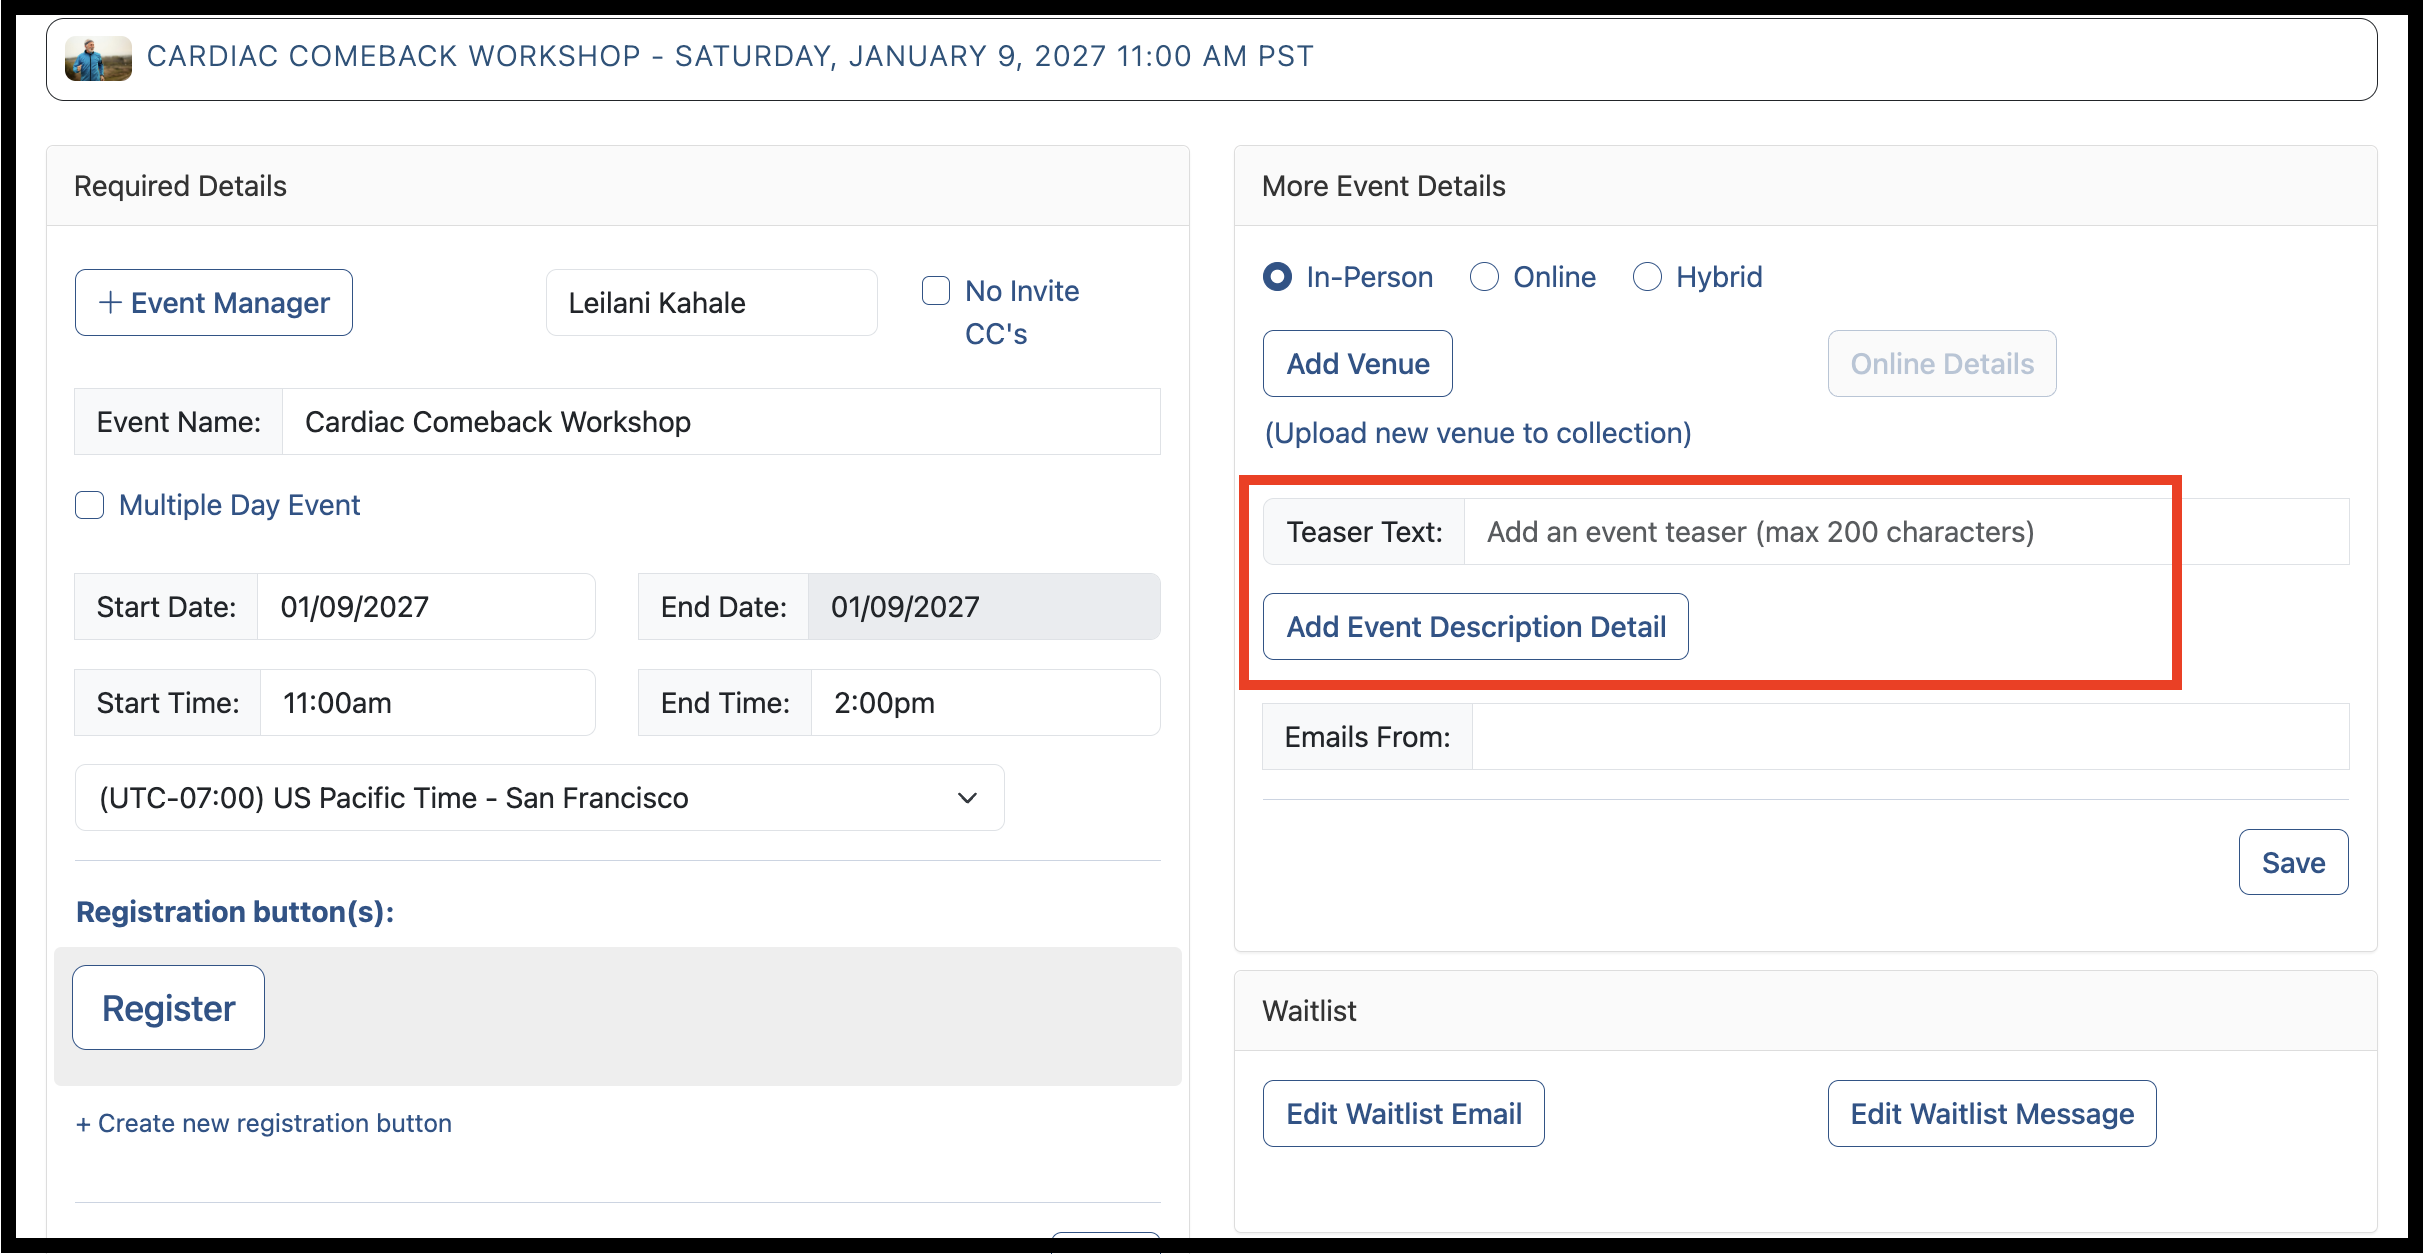The height and width of the screenshot is (1254, 2424).
Task: Open Add Event Description Detail
Action: pos(1476,627)
